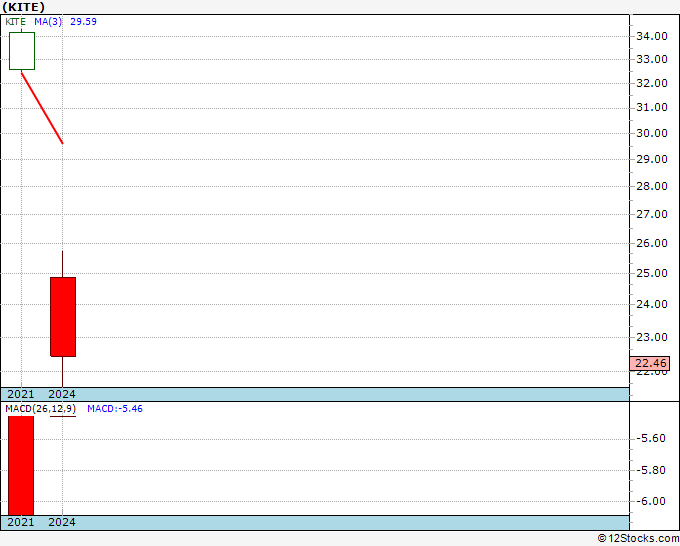Image resolution: width=680 pixels, height=546 pixels.
Task: Click the 2021 label on price chart axis
Action: point(21,394)
